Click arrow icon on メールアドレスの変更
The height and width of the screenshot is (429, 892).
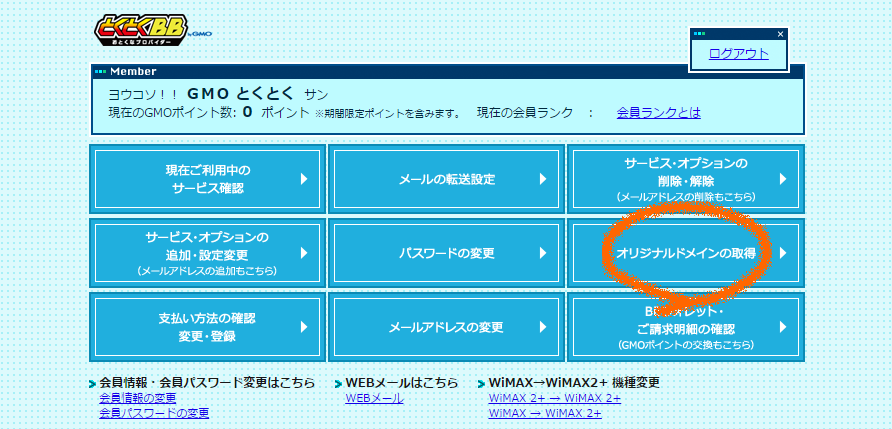543,327
